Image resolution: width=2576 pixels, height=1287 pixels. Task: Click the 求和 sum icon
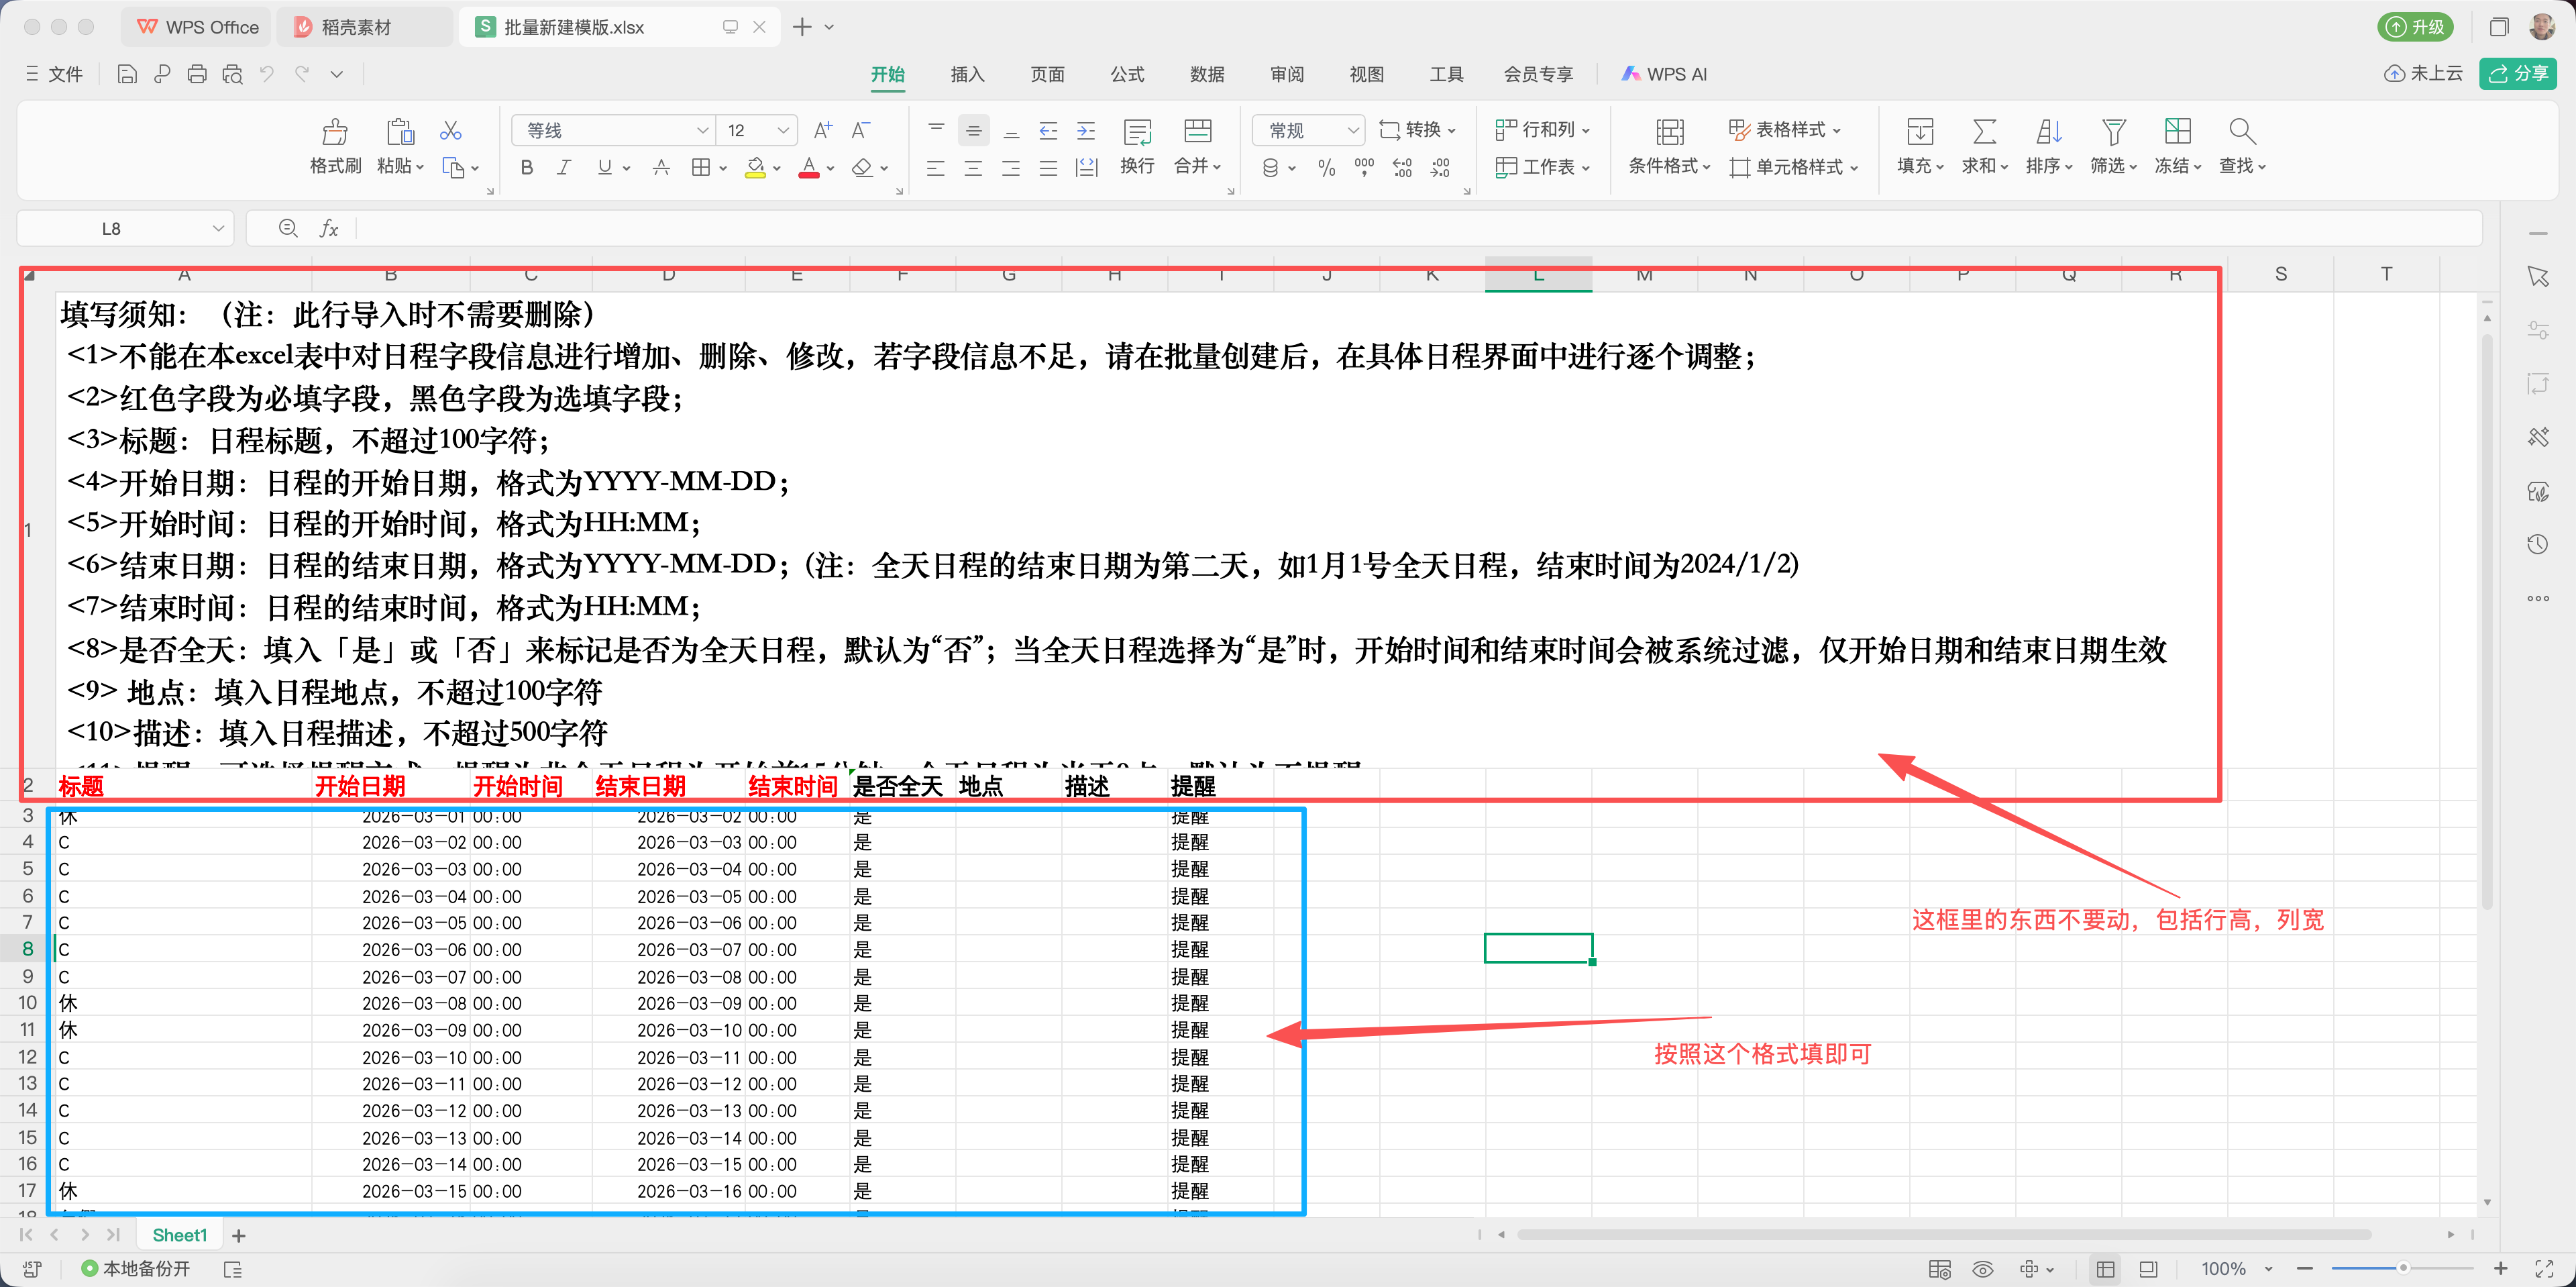[1984, 146]
